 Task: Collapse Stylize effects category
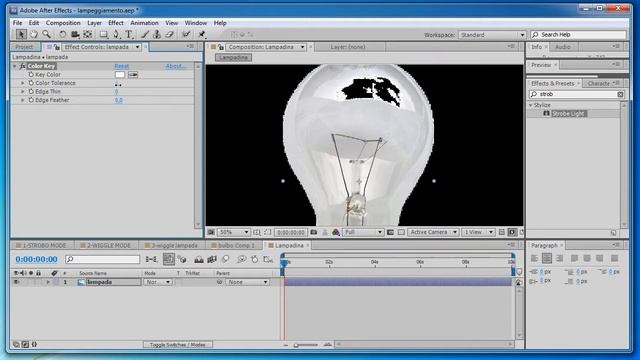(531, 105)
